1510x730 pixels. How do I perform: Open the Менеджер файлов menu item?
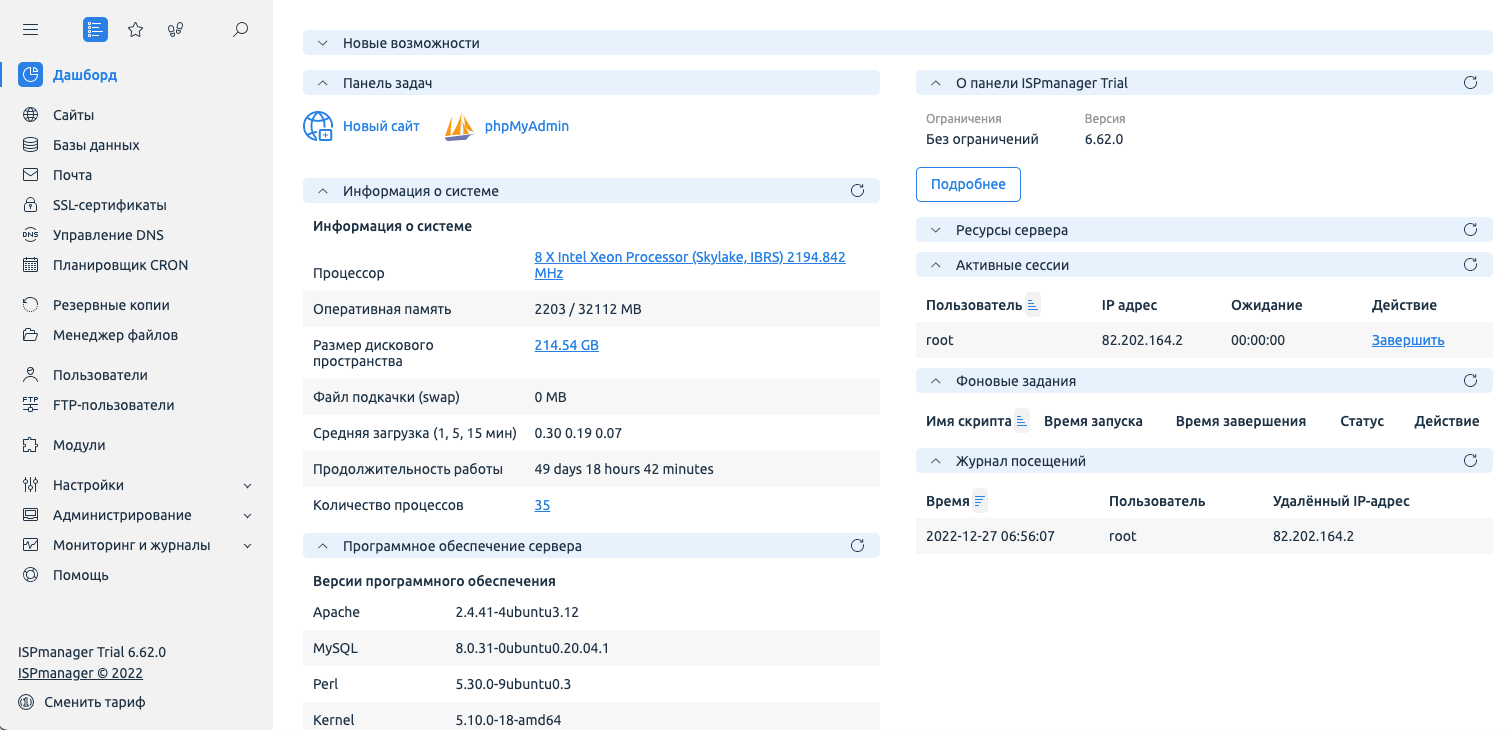tap(115, 335)
